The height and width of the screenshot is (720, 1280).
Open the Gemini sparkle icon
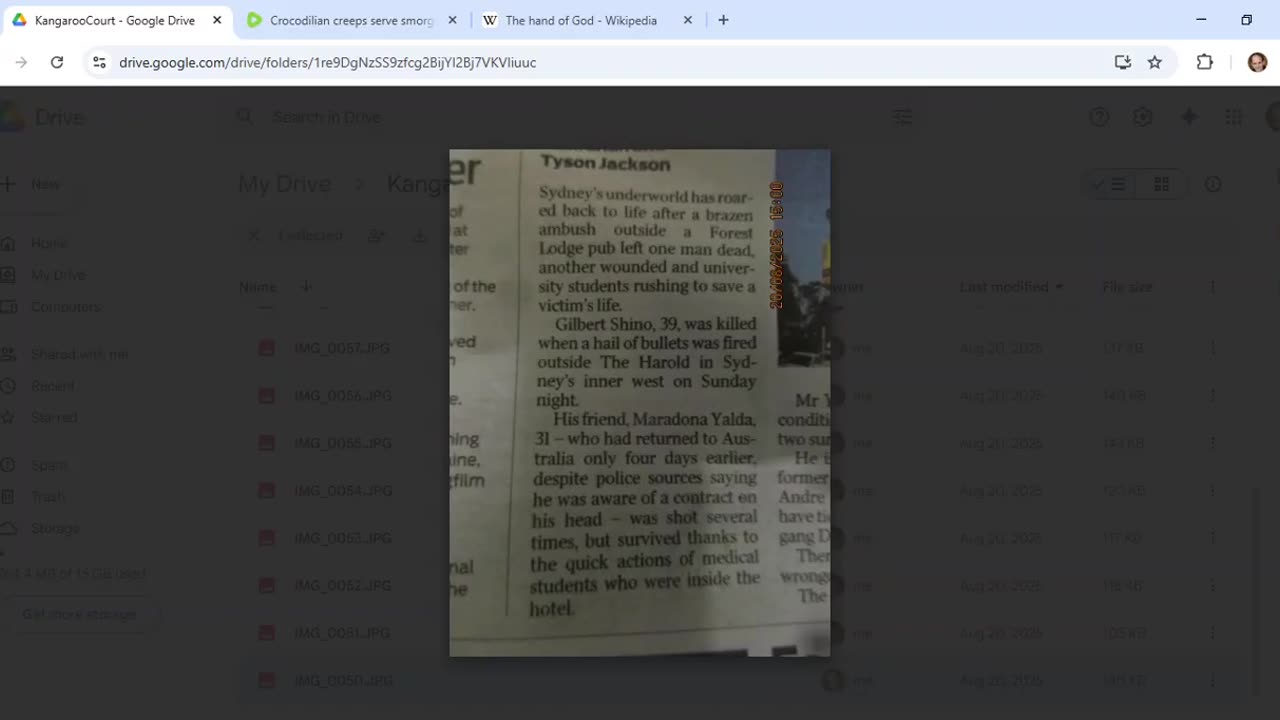pyautogui.click(x=1189, y=117)
